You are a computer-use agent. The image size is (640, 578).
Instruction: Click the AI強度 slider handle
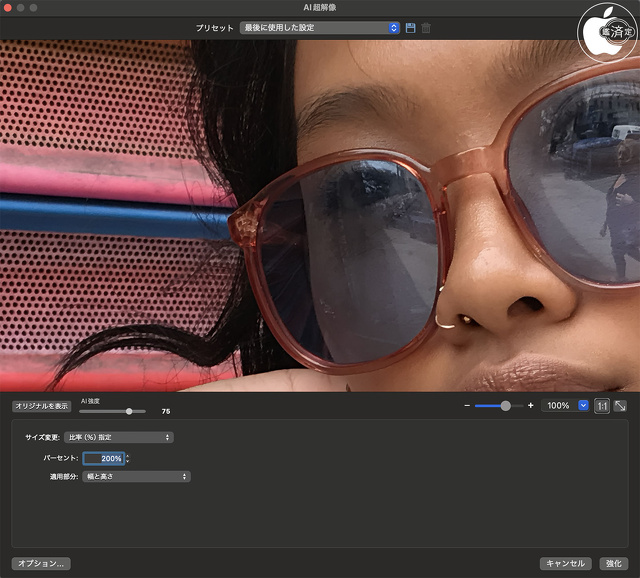click(x=129, y=411)
